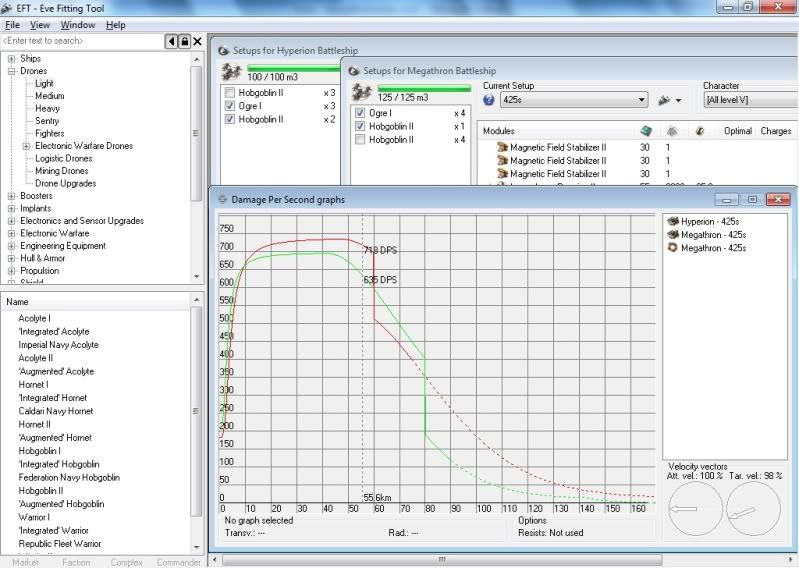
Task: Click the CPU column icon in Modules header
Action: [x=646, y=131]
